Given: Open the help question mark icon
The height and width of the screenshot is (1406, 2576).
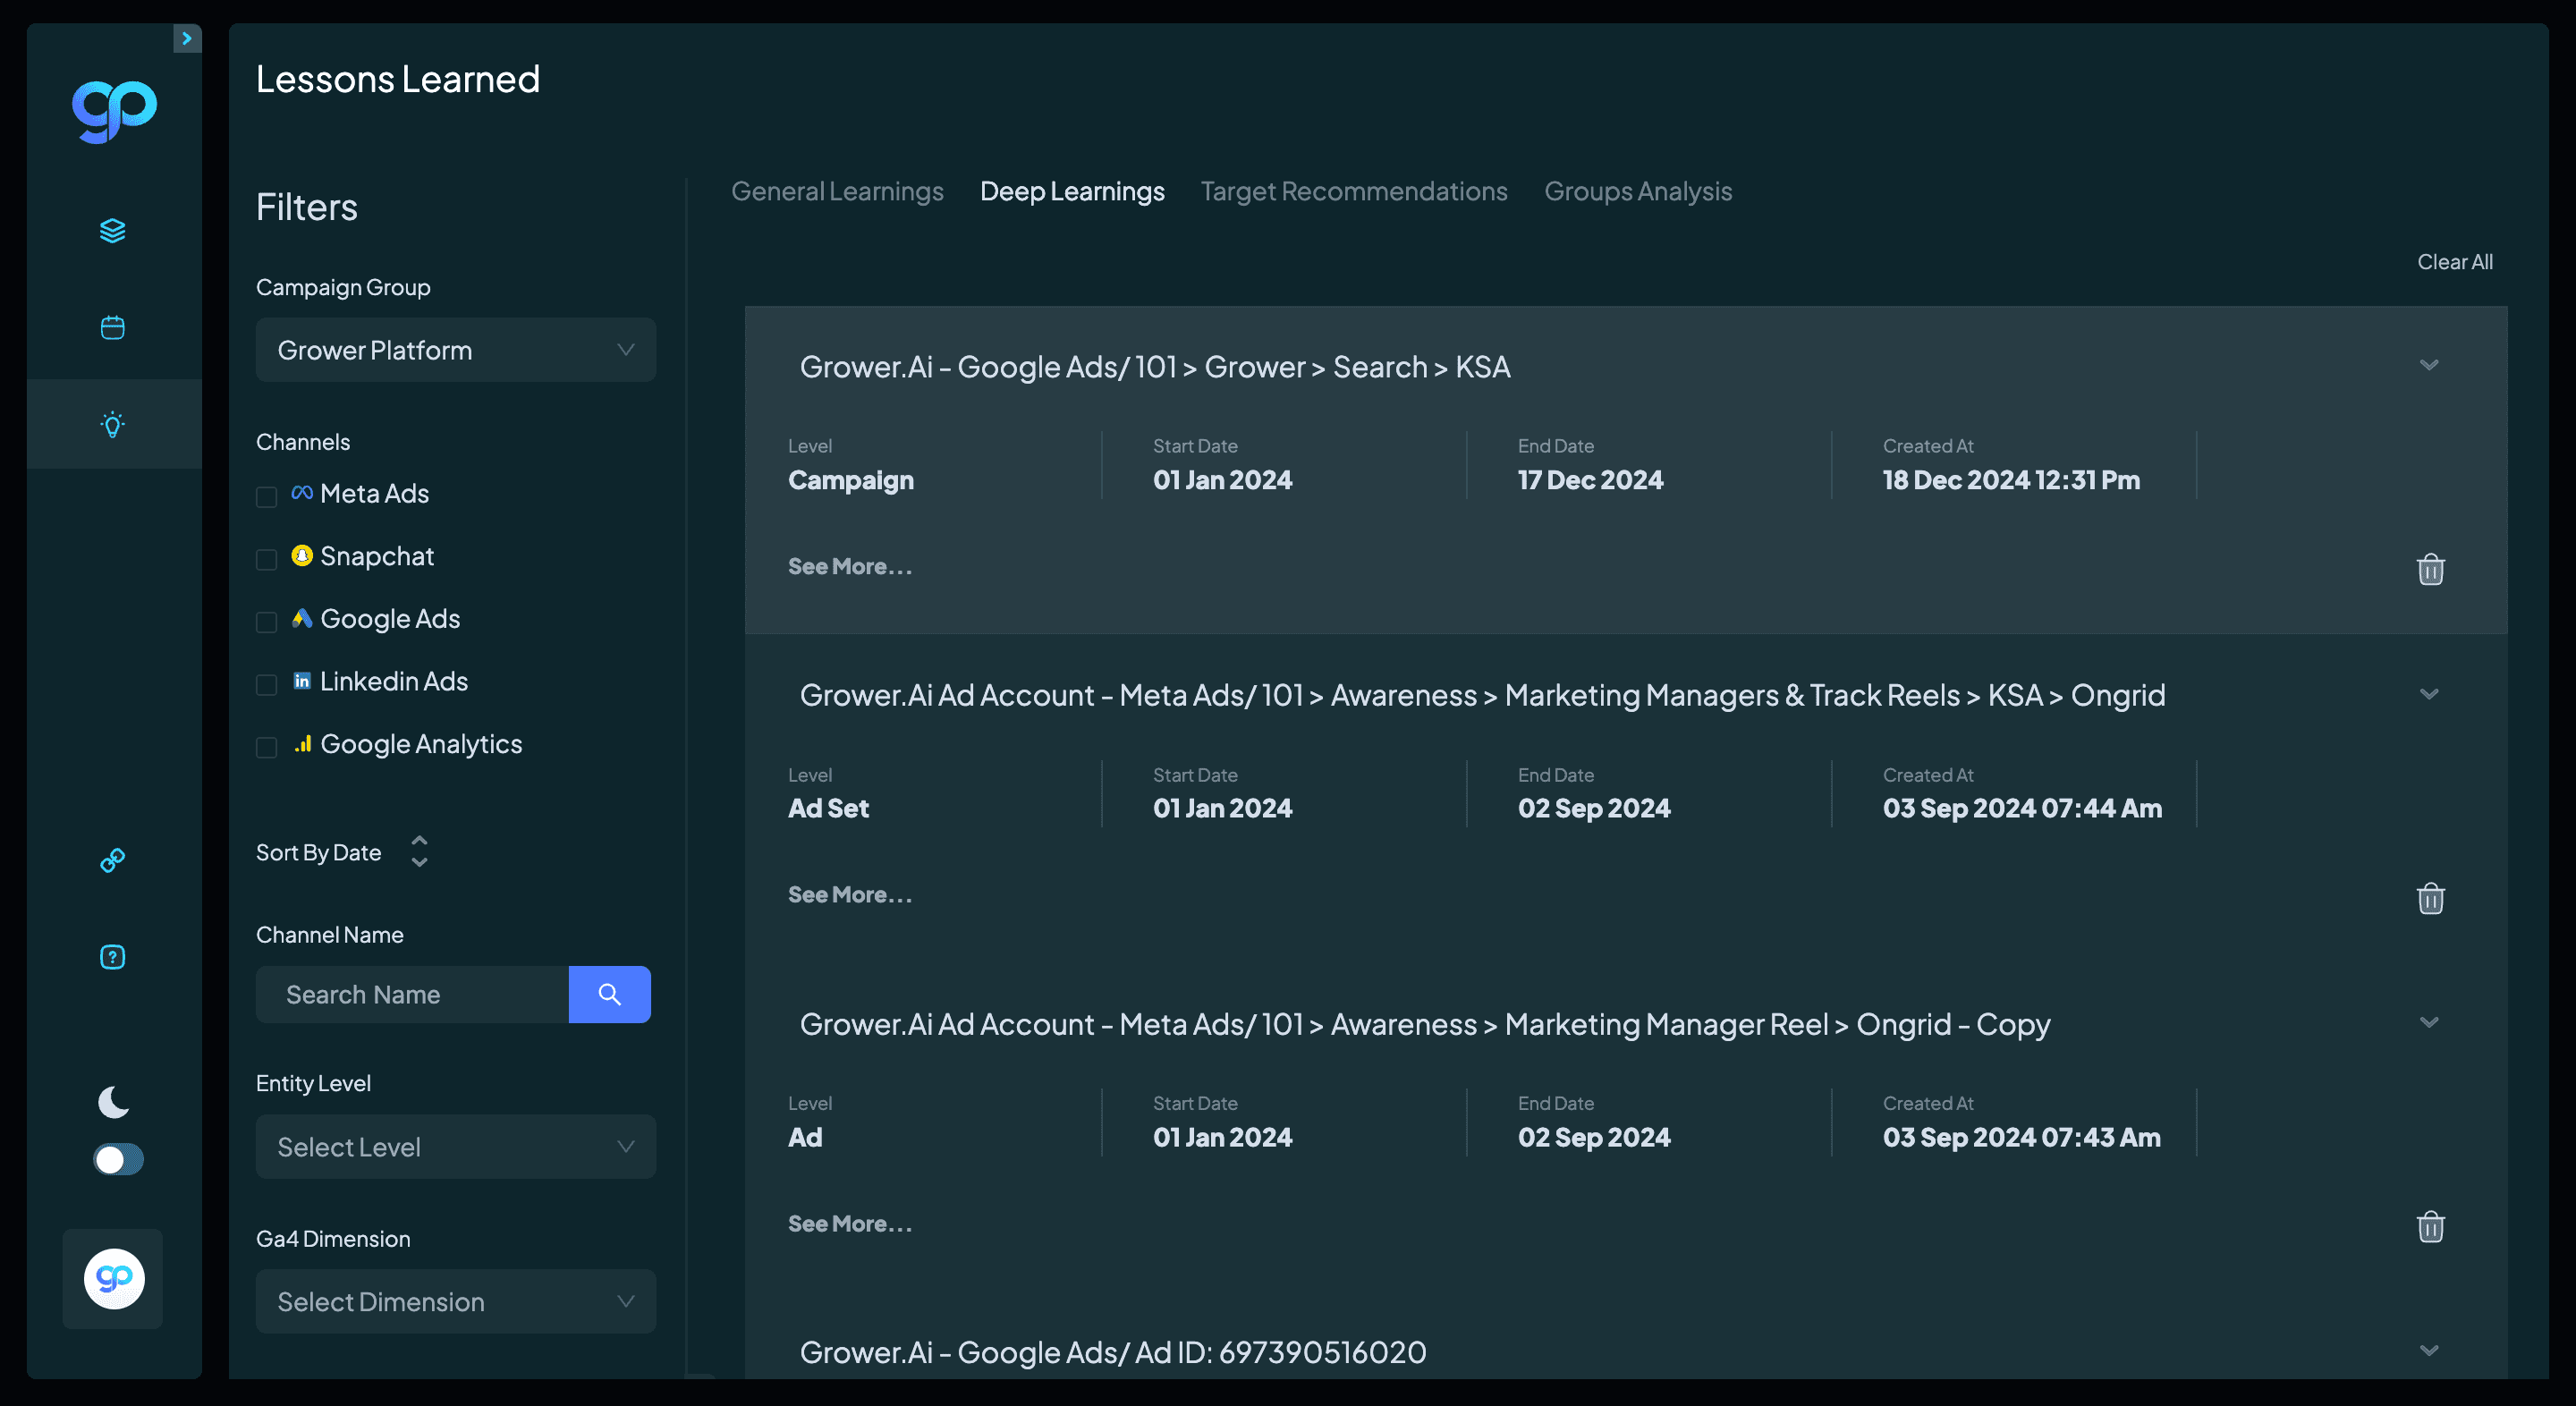Looking at the screenshot, I should click(113, 957).
